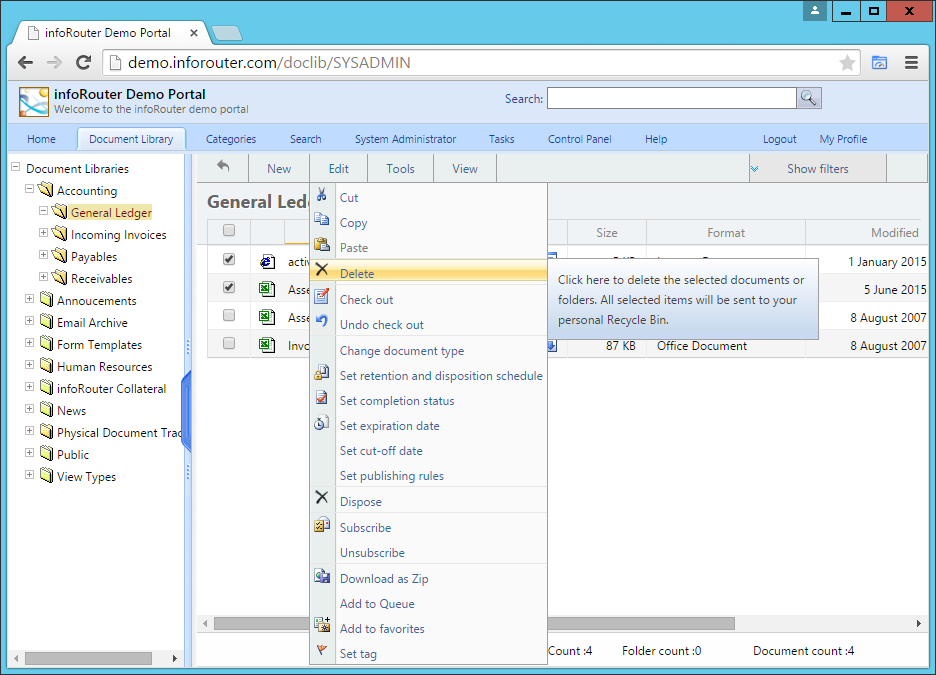The width and height of the screenshot is (936, 675).
Task: Expand the Payables folder
Action: point(44,255)
